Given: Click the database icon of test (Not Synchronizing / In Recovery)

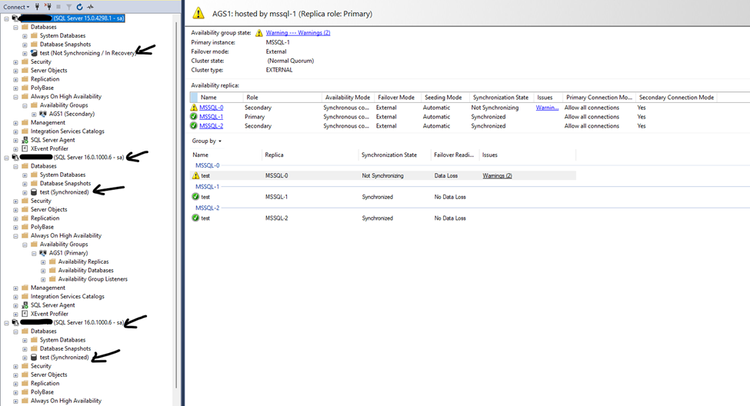Looking at the screenshot, I should (x=34, y=53).
